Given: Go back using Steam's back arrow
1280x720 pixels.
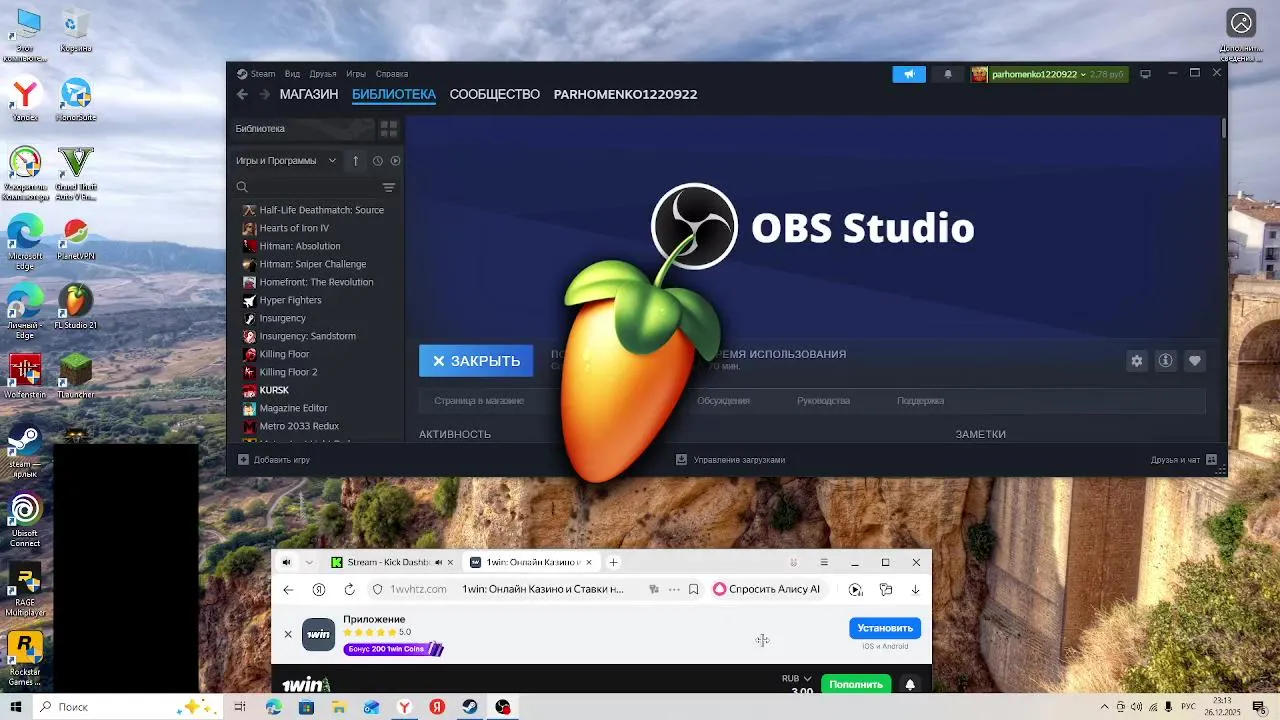Looking at the screenshot, I should [x=242, y=94].
